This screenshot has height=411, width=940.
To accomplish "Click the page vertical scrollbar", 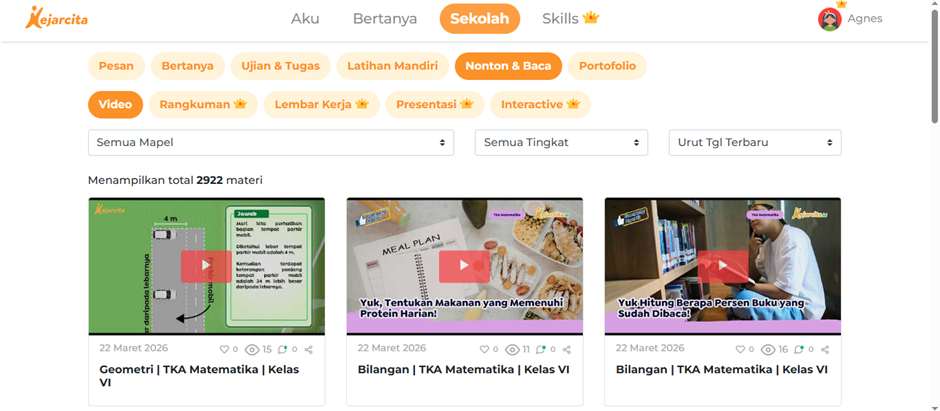I will 935,66.
